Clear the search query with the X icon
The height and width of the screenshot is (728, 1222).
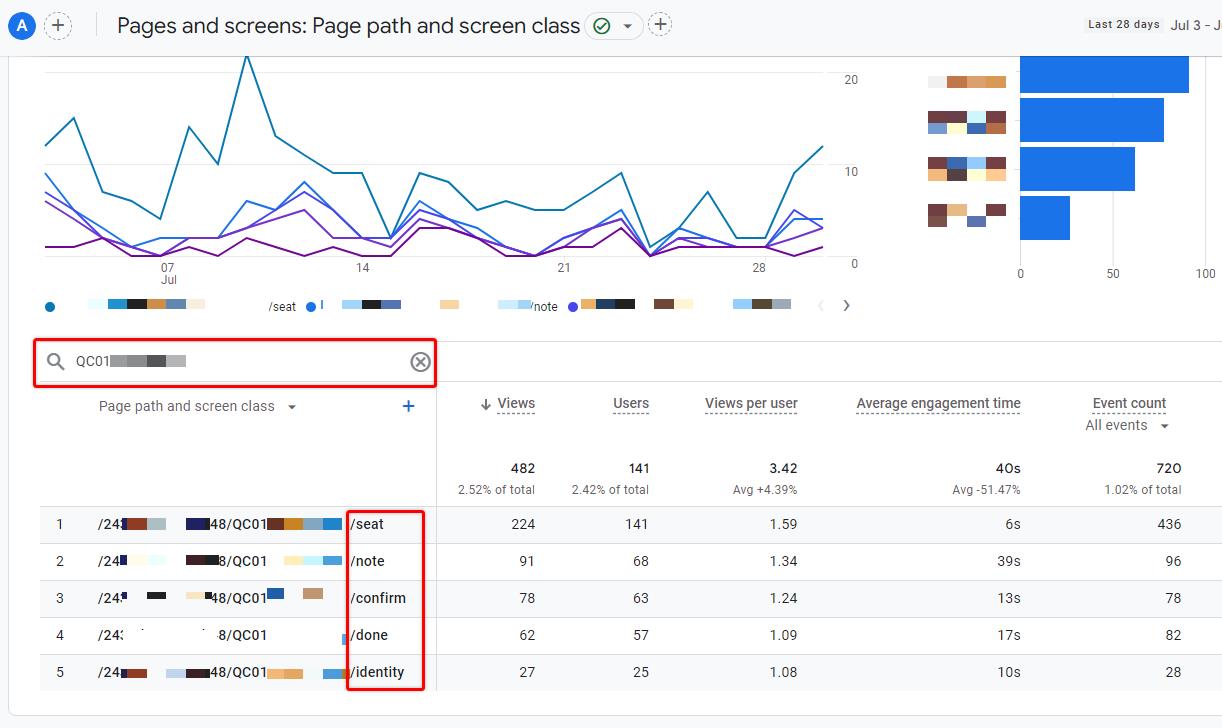click(x=420, y=362)
